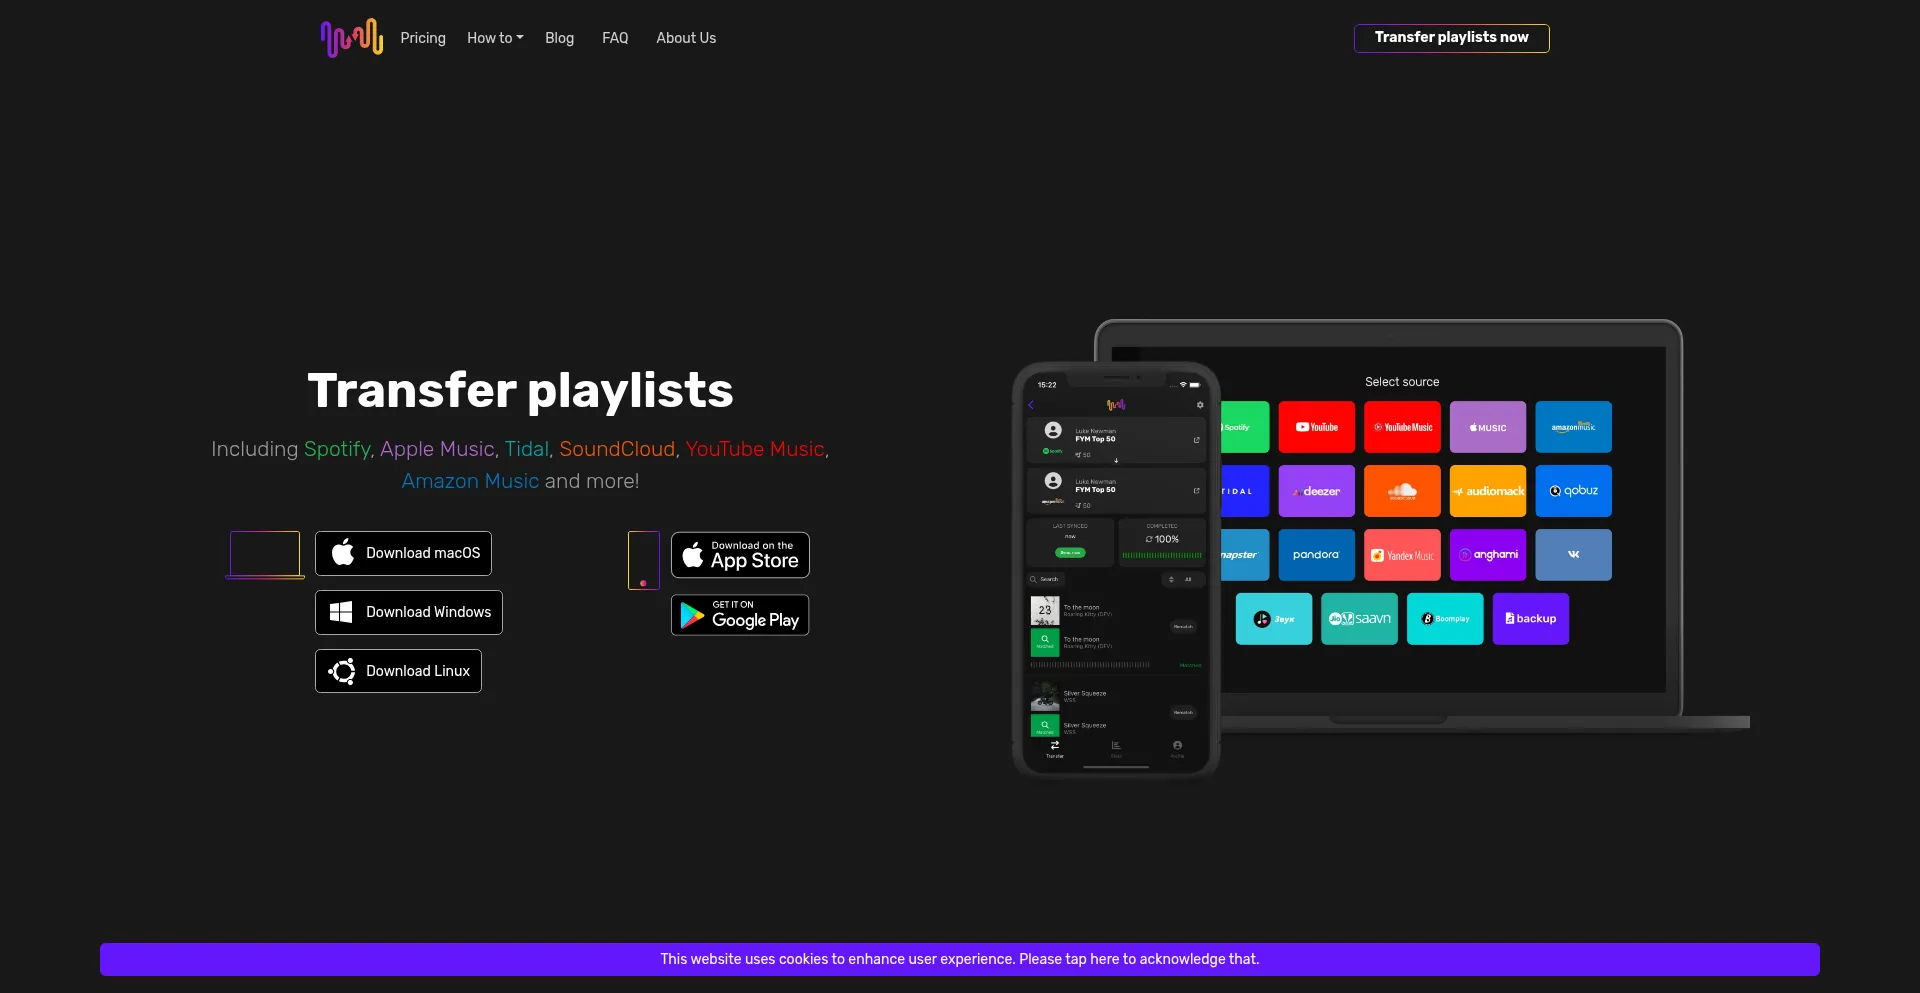
Task: Choose the purple Deezer source tile
Action: [1316, 491]
